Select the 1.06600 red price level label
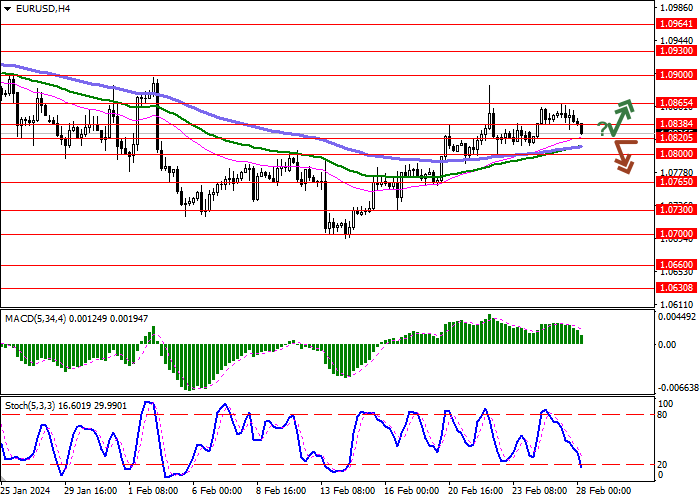 tap(677, 265)
